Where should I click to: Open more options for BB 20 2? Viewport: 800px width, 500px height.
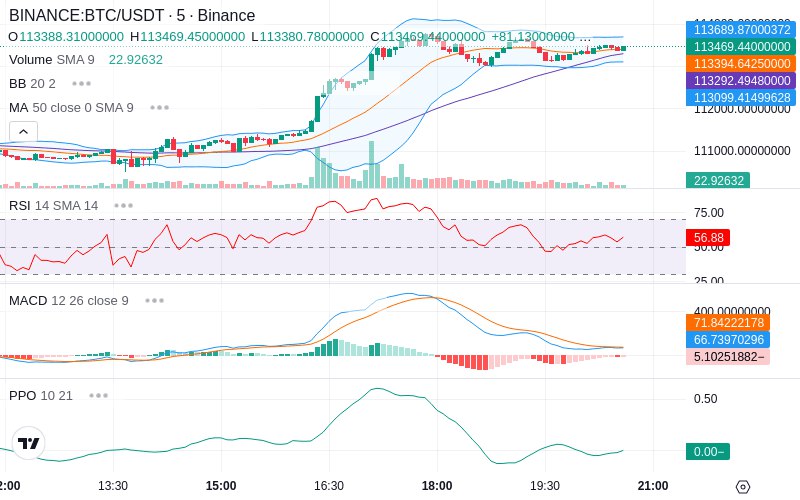(82, 84)
